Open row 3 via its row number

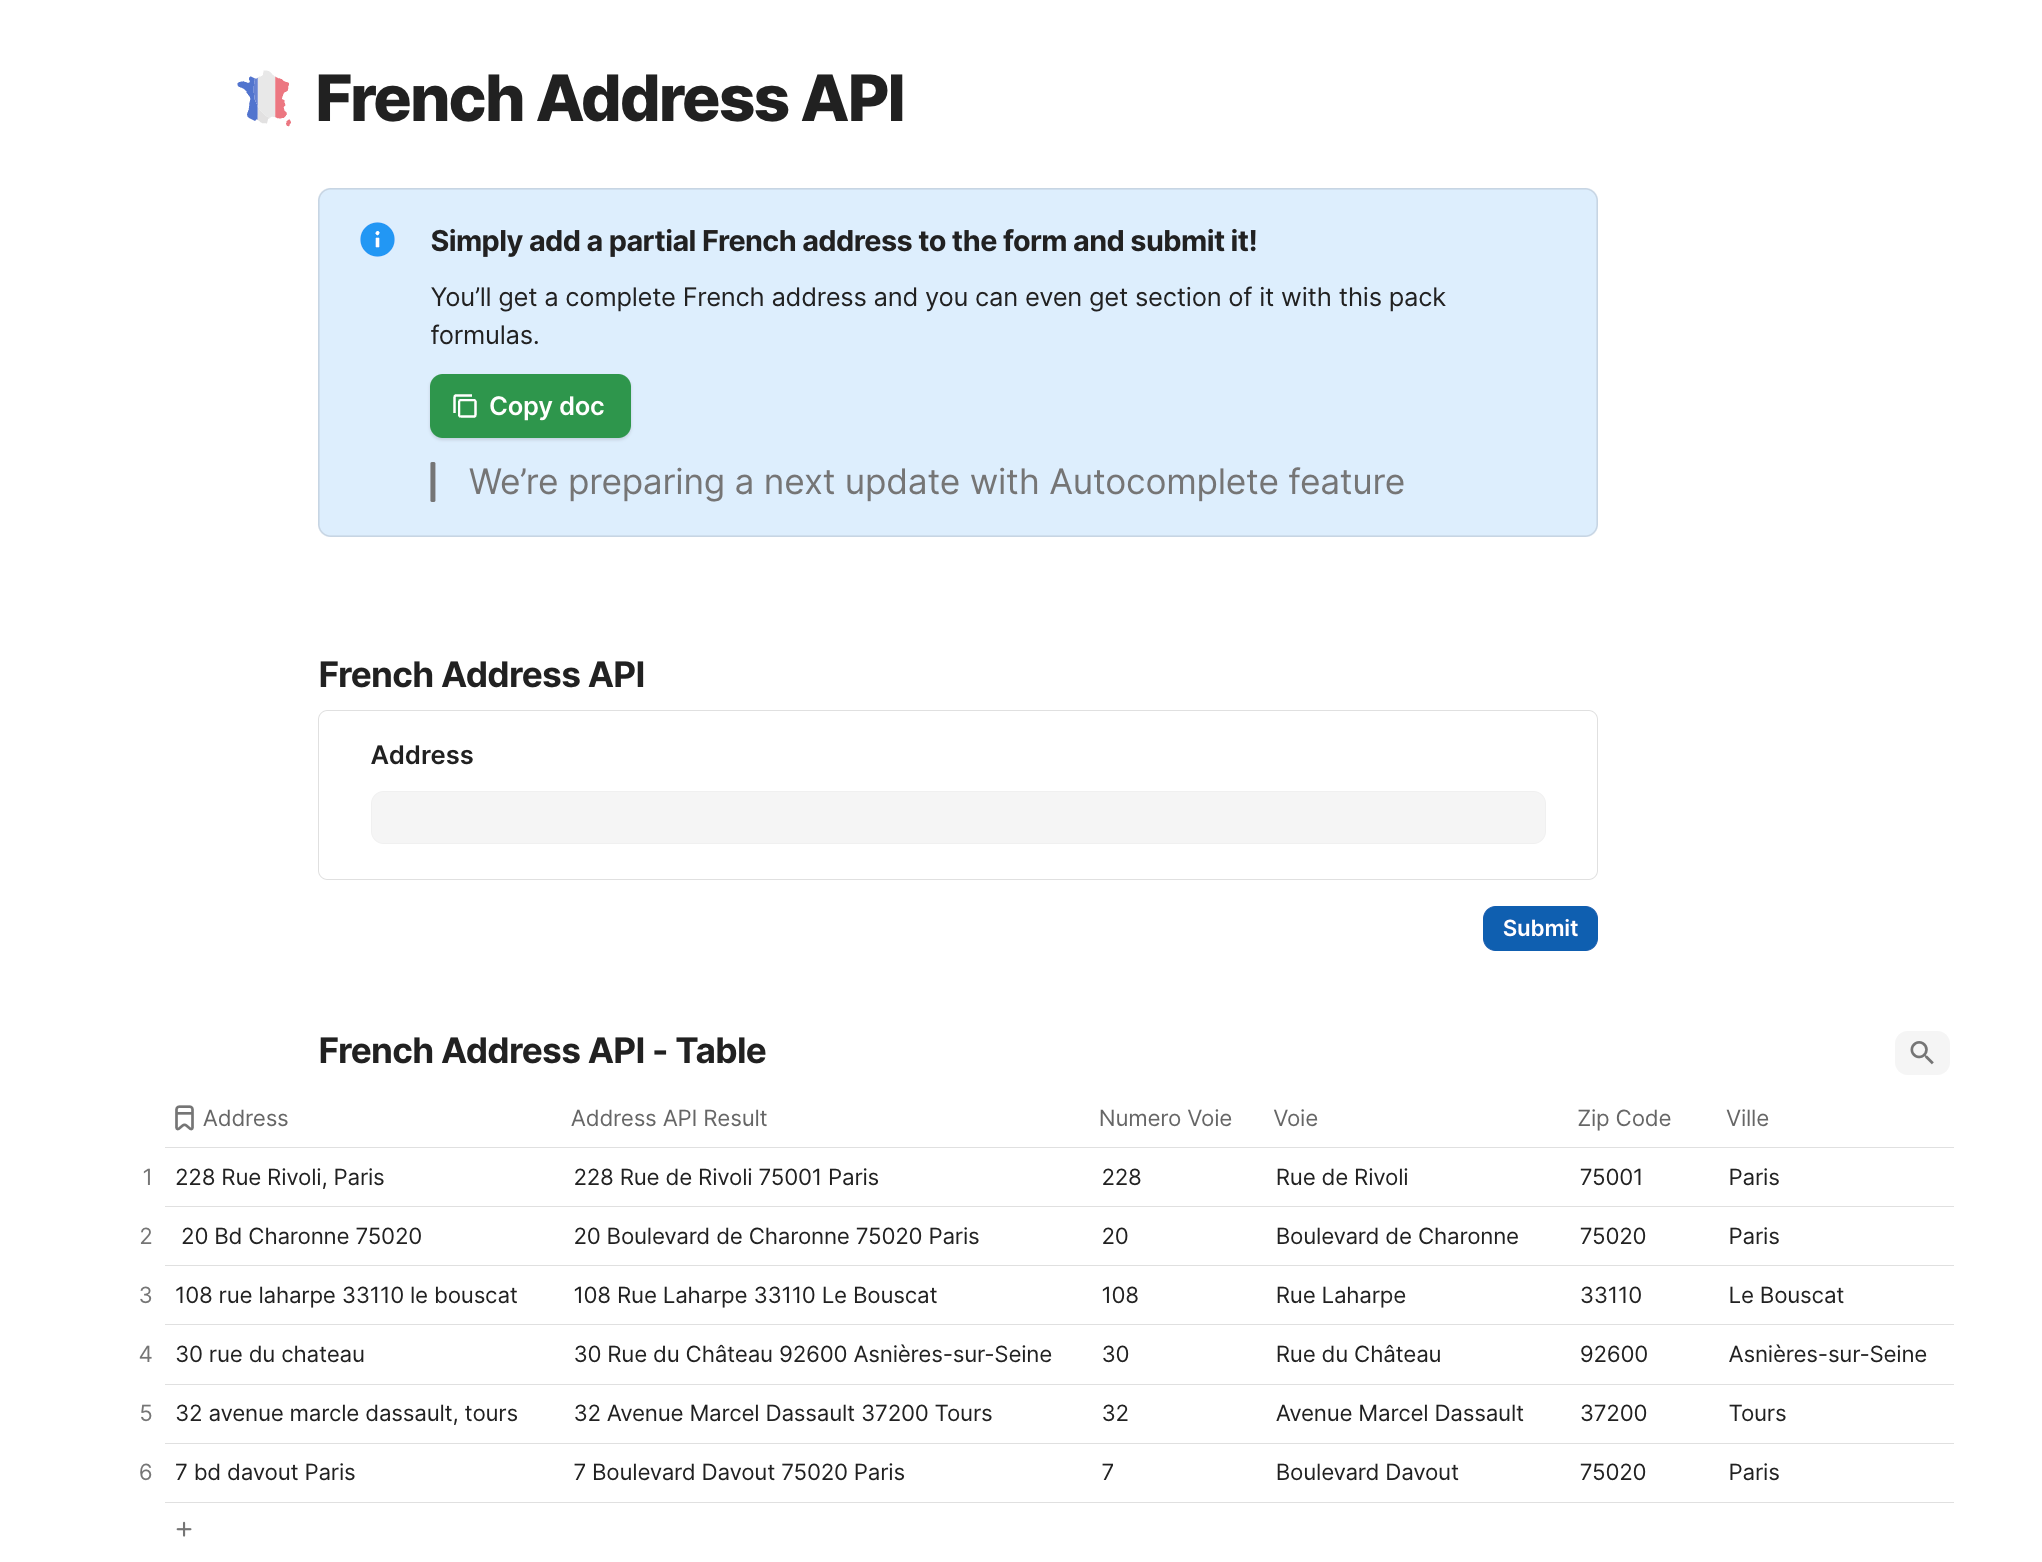tap(146, 1295)
